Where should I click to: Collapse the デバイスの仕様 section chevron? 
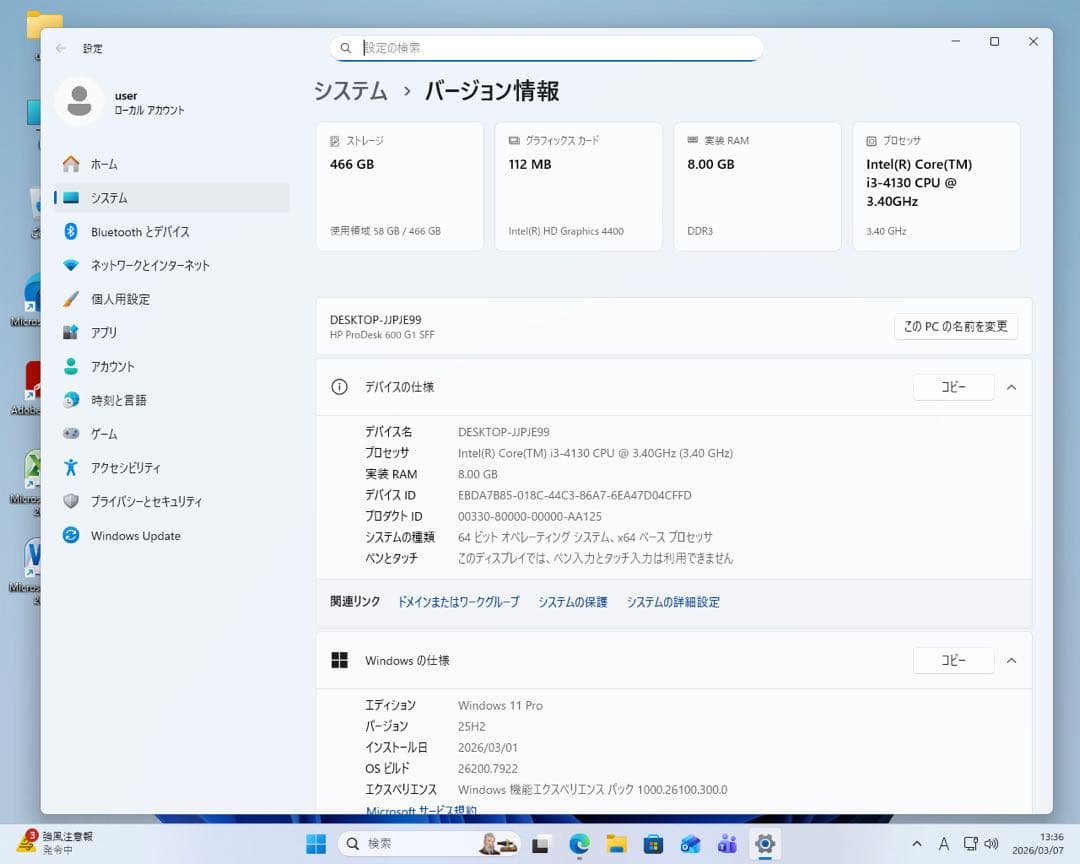tap(1011, 387)
